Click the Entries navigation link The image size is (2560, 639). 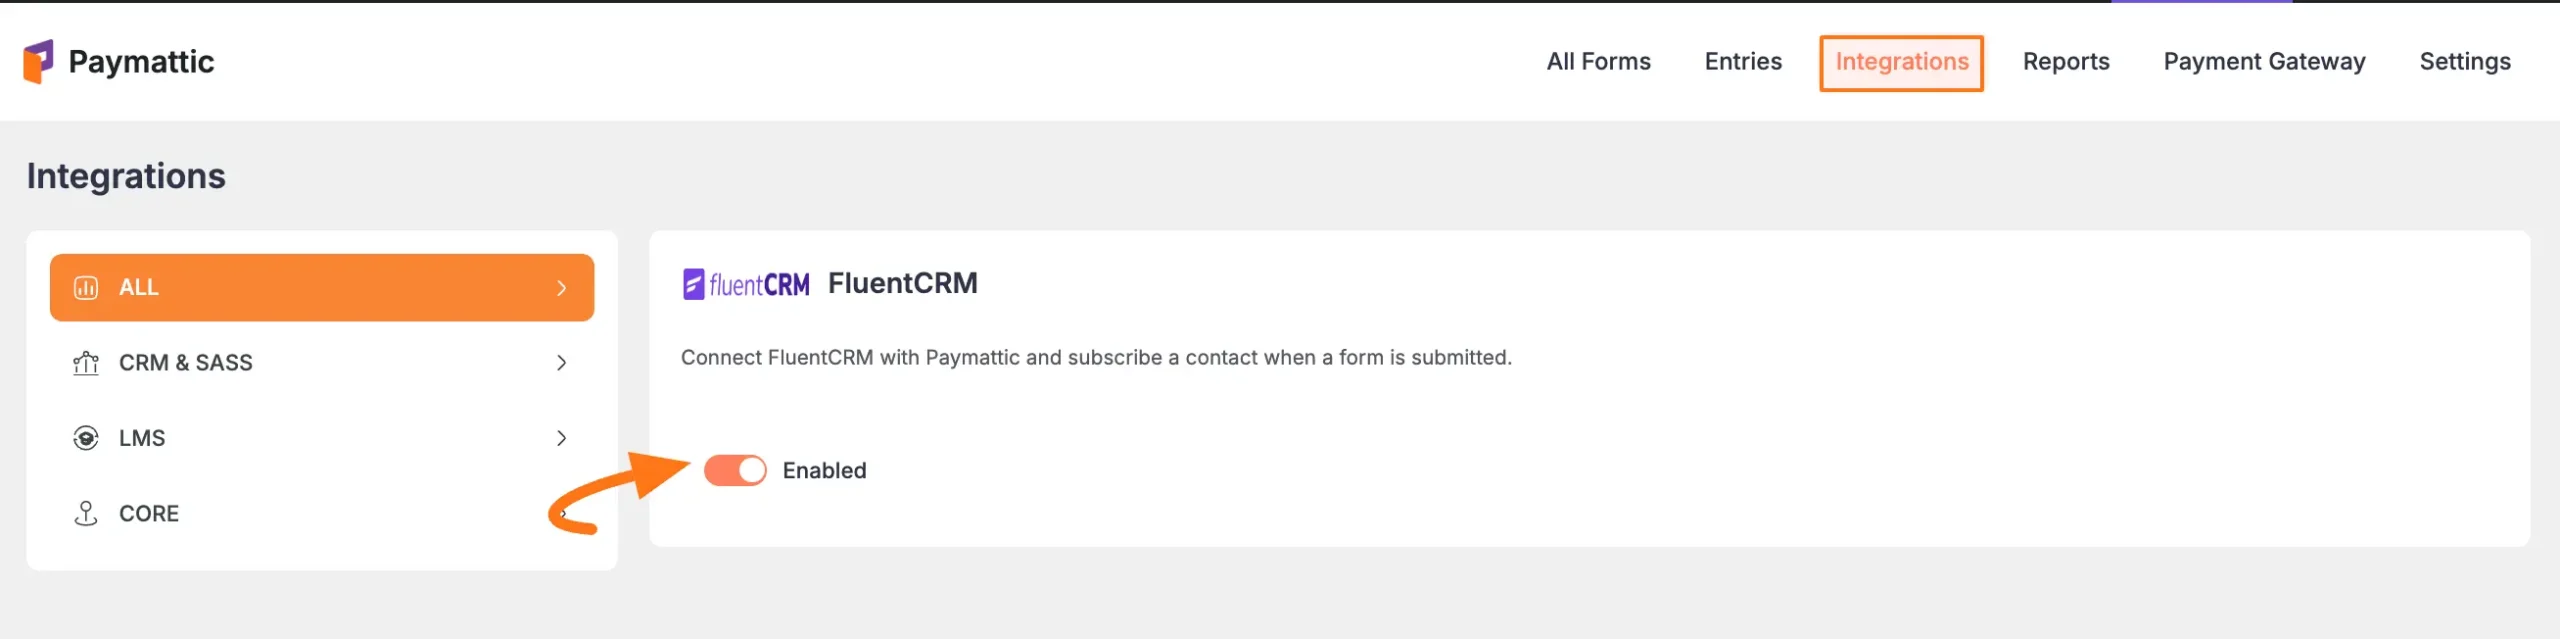[x=1742, y=61]
